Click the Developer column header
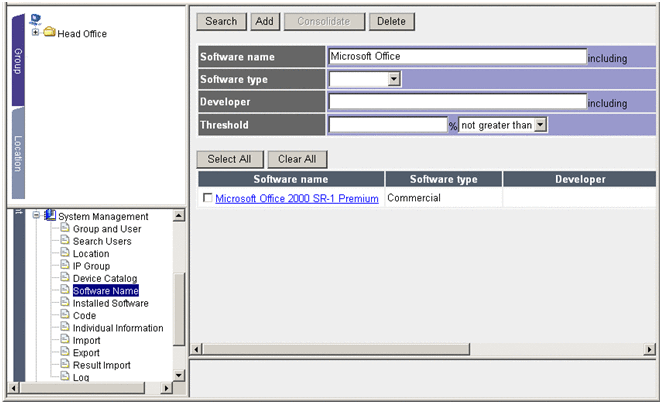 580,179
